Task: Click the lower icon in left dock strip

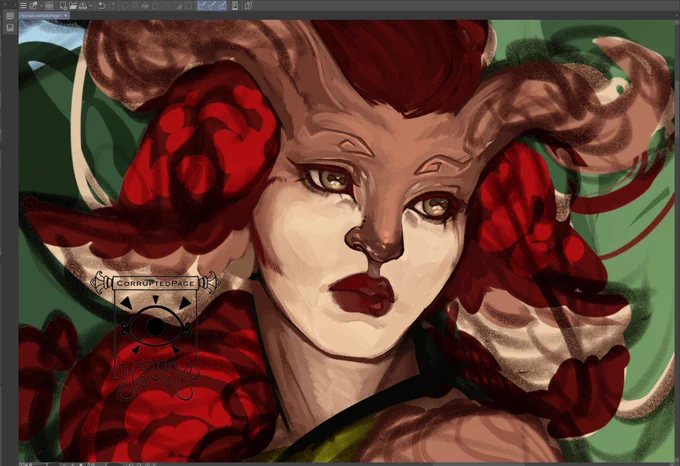Action: [10, 28]
